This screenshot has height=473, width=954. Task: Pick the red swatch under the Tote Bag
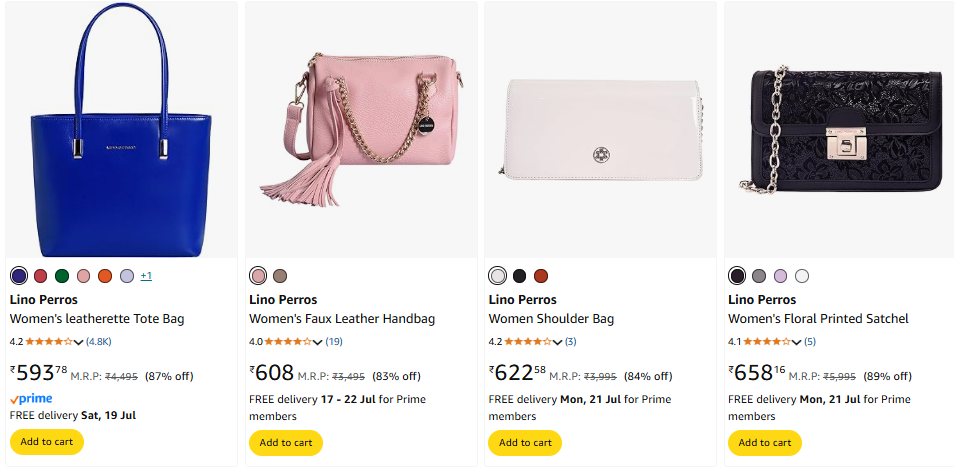(x=41, y=276)
